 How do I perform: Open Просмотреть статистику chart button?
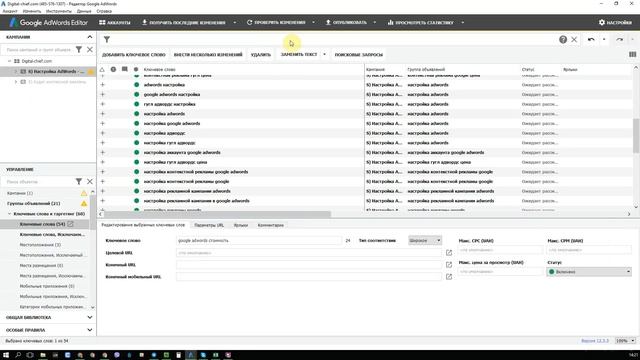420,22
